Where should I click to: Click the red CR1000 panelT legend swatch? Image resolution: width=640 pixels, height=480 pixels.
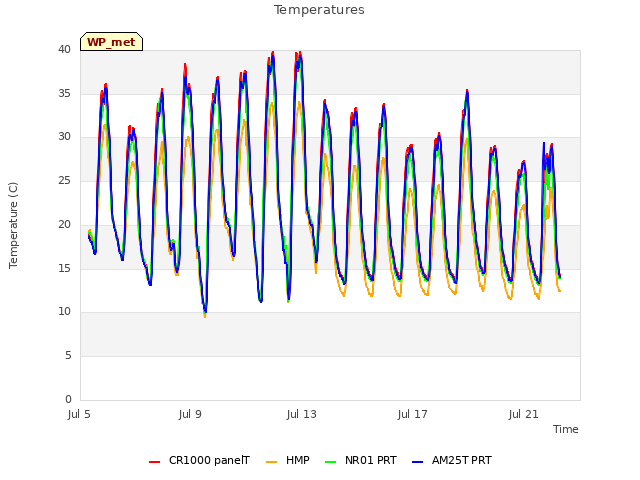pos(155,462)
